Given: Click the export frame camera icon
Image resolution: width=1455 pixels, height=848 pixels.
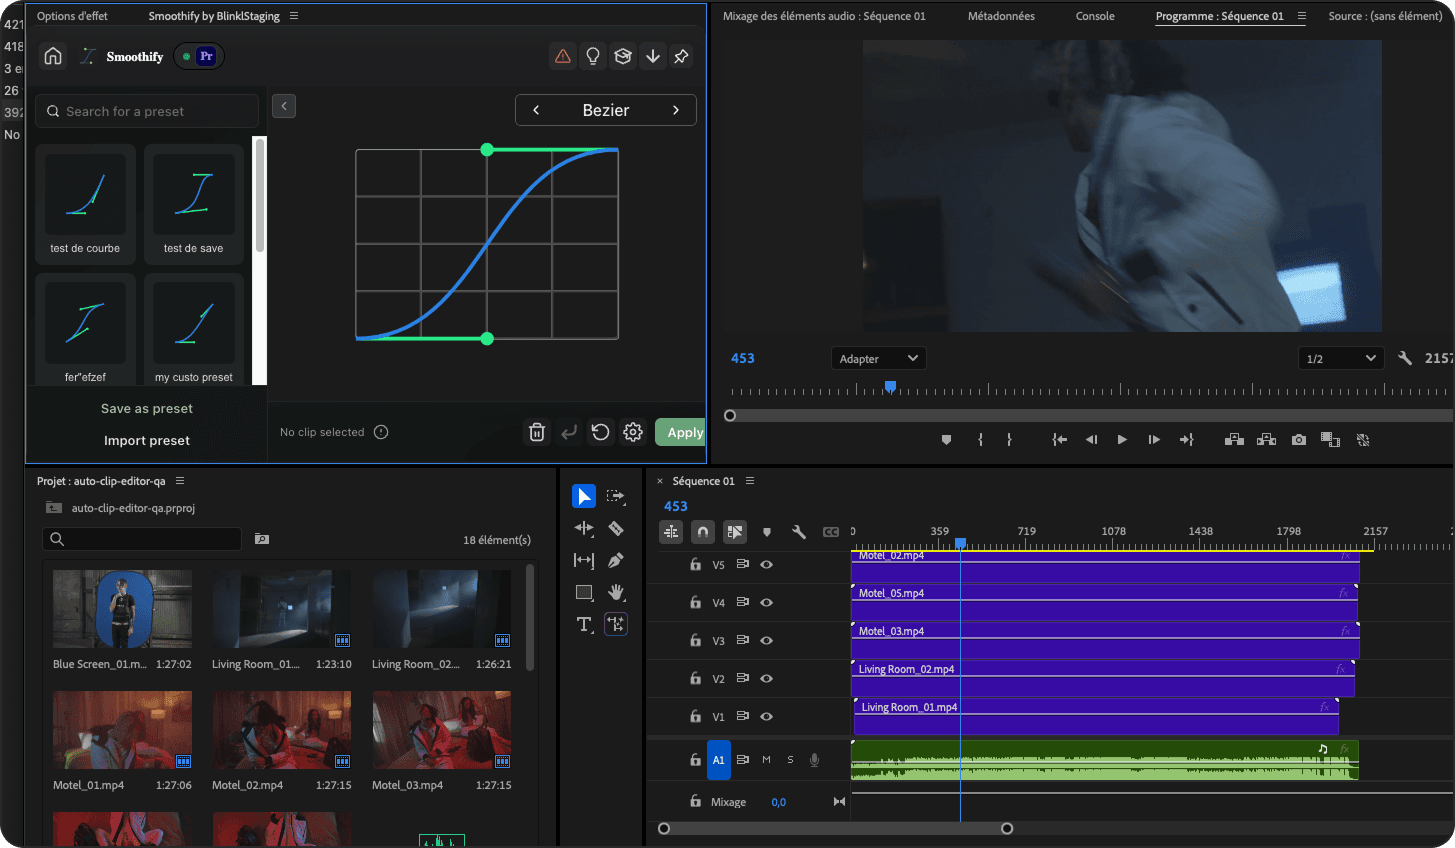Looking at the screenshot, I should coord(1299,440).
